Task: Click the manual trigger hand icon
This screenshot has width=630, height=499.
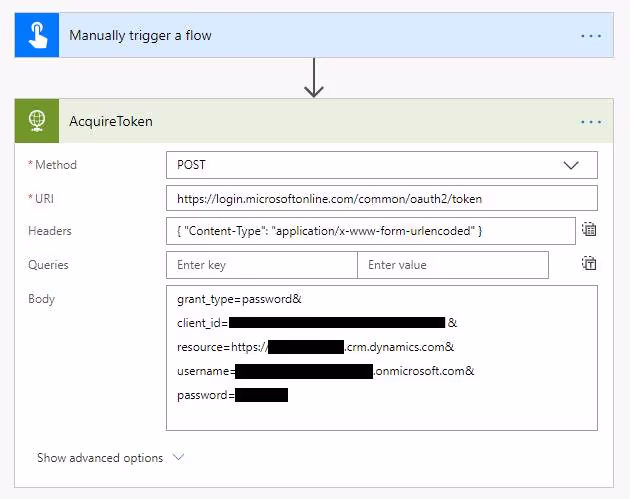Action: [37, 35]
